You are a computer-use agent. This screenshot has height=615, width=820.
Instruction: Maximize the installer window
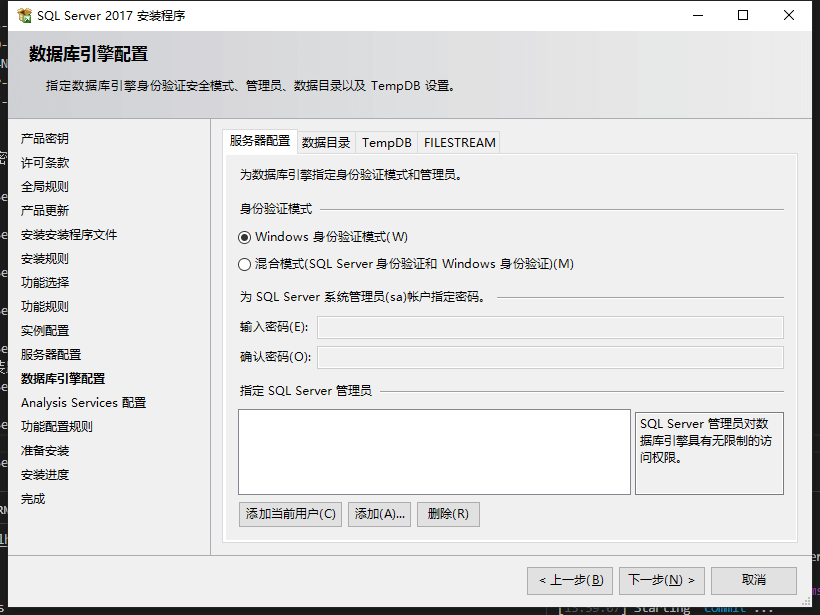pos(743,16)
